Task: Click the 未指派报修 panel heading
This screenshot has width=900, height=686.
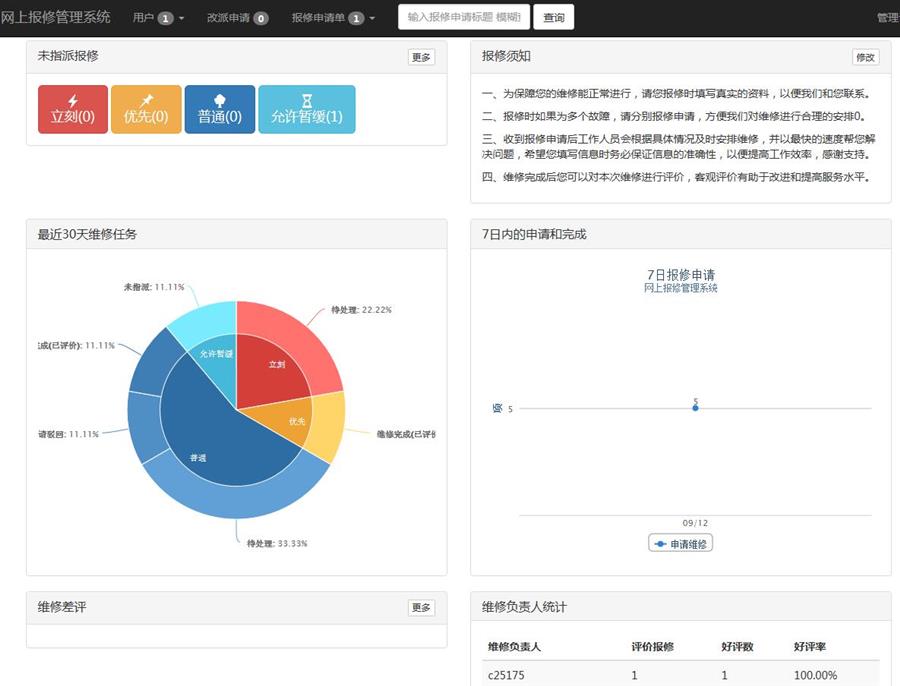Action: [x=68, y=56]
